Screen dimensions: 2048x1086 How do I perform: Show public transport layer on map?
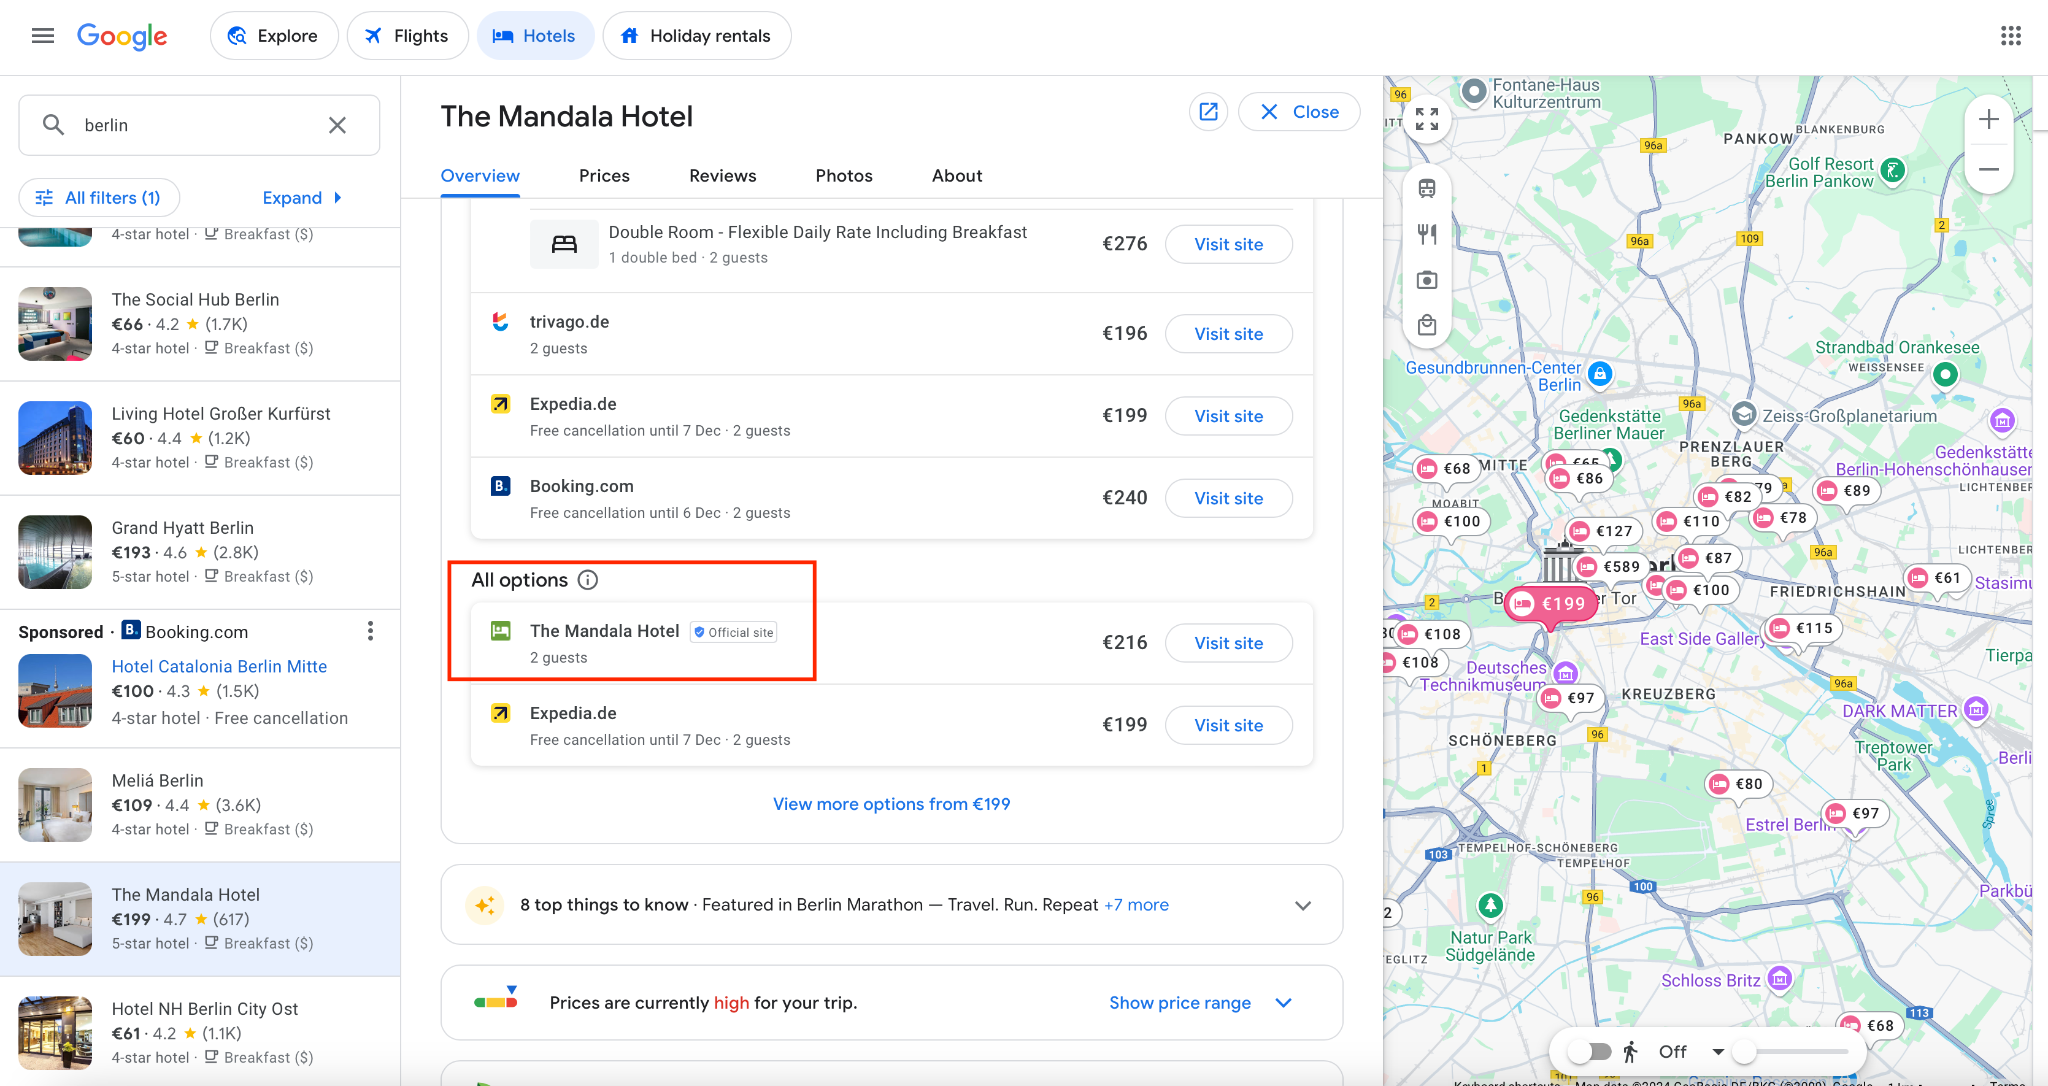tap(1427, 188)
